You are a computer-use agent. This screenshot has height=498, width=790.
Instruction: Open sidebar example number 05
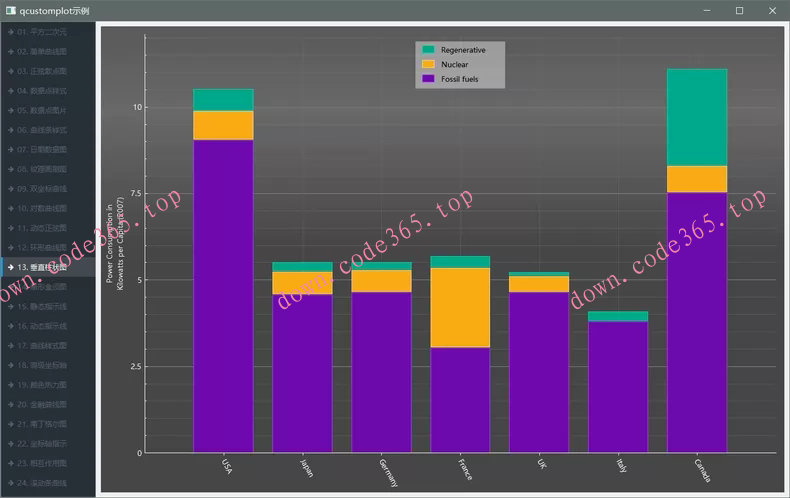coord(47,110)
